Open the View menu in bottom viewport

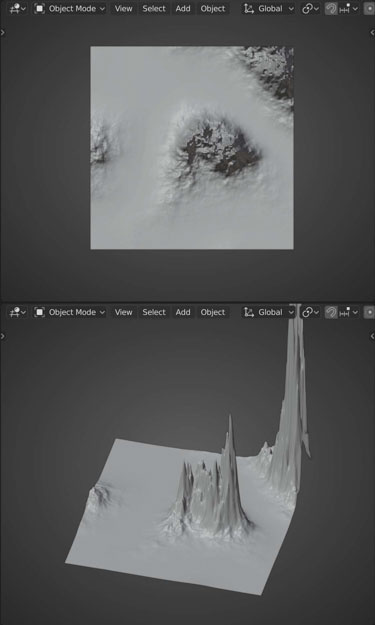tap(123, 312)
